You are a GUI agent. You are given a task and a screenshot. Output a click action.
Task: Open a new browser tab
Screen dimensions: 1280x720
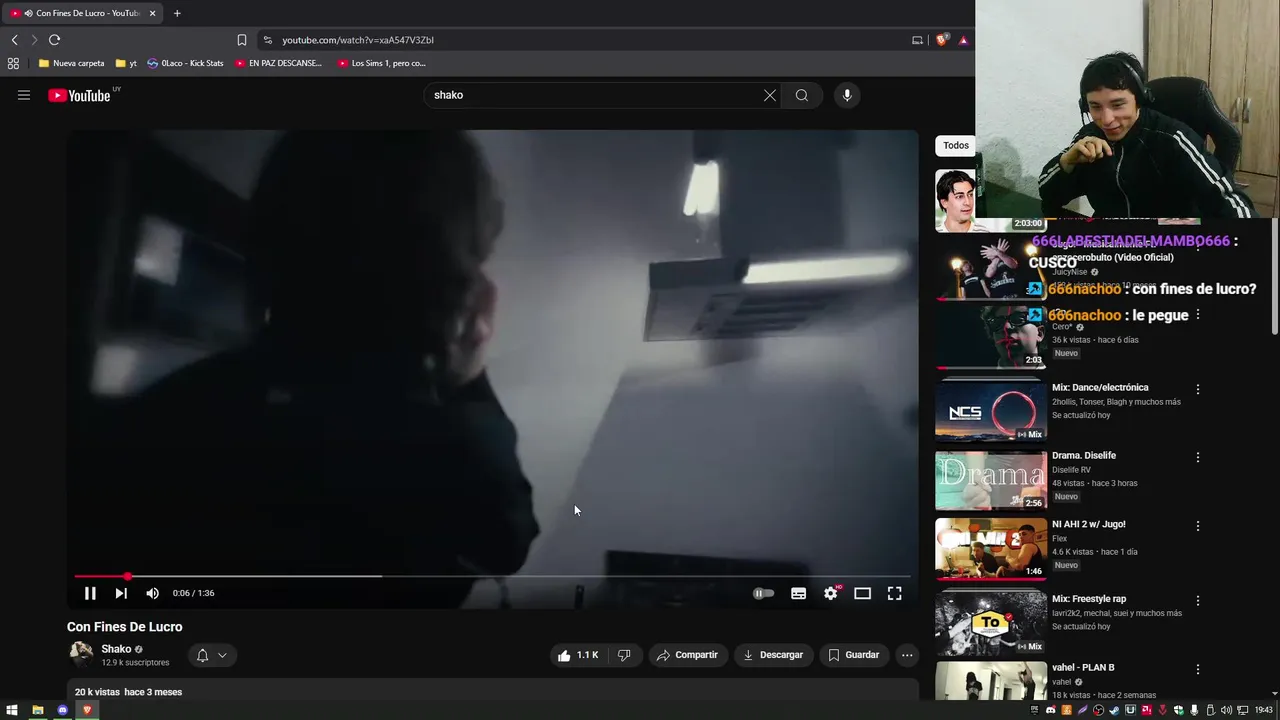(x=177, y=13)
